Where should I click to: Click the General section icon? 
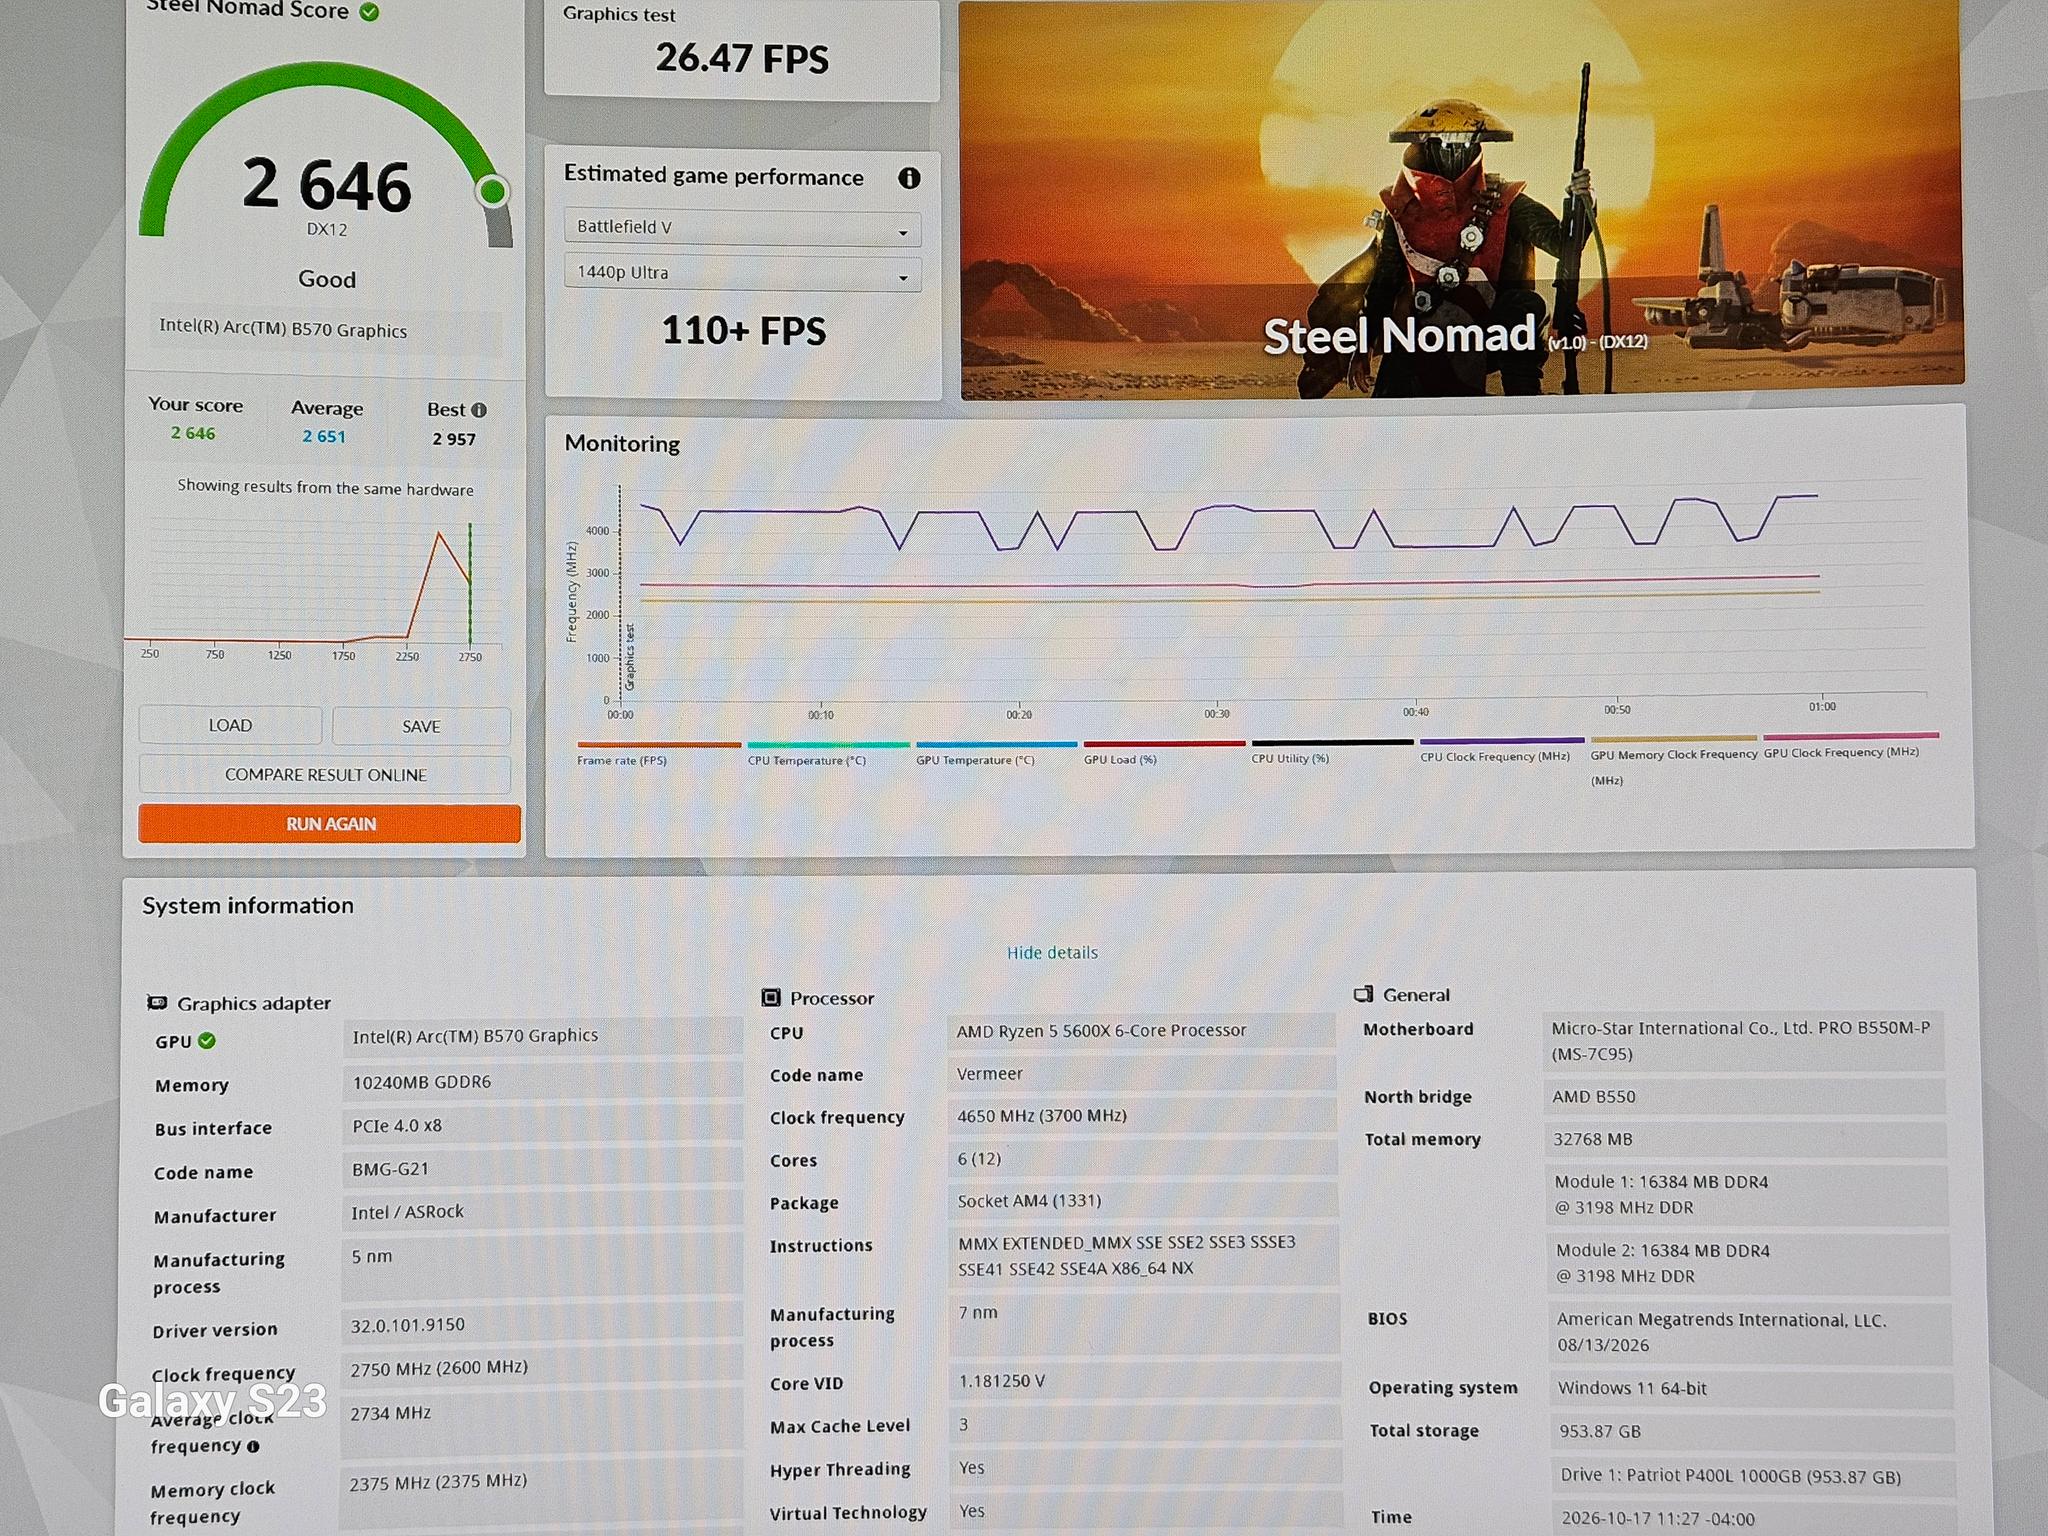pos(1363,994)
